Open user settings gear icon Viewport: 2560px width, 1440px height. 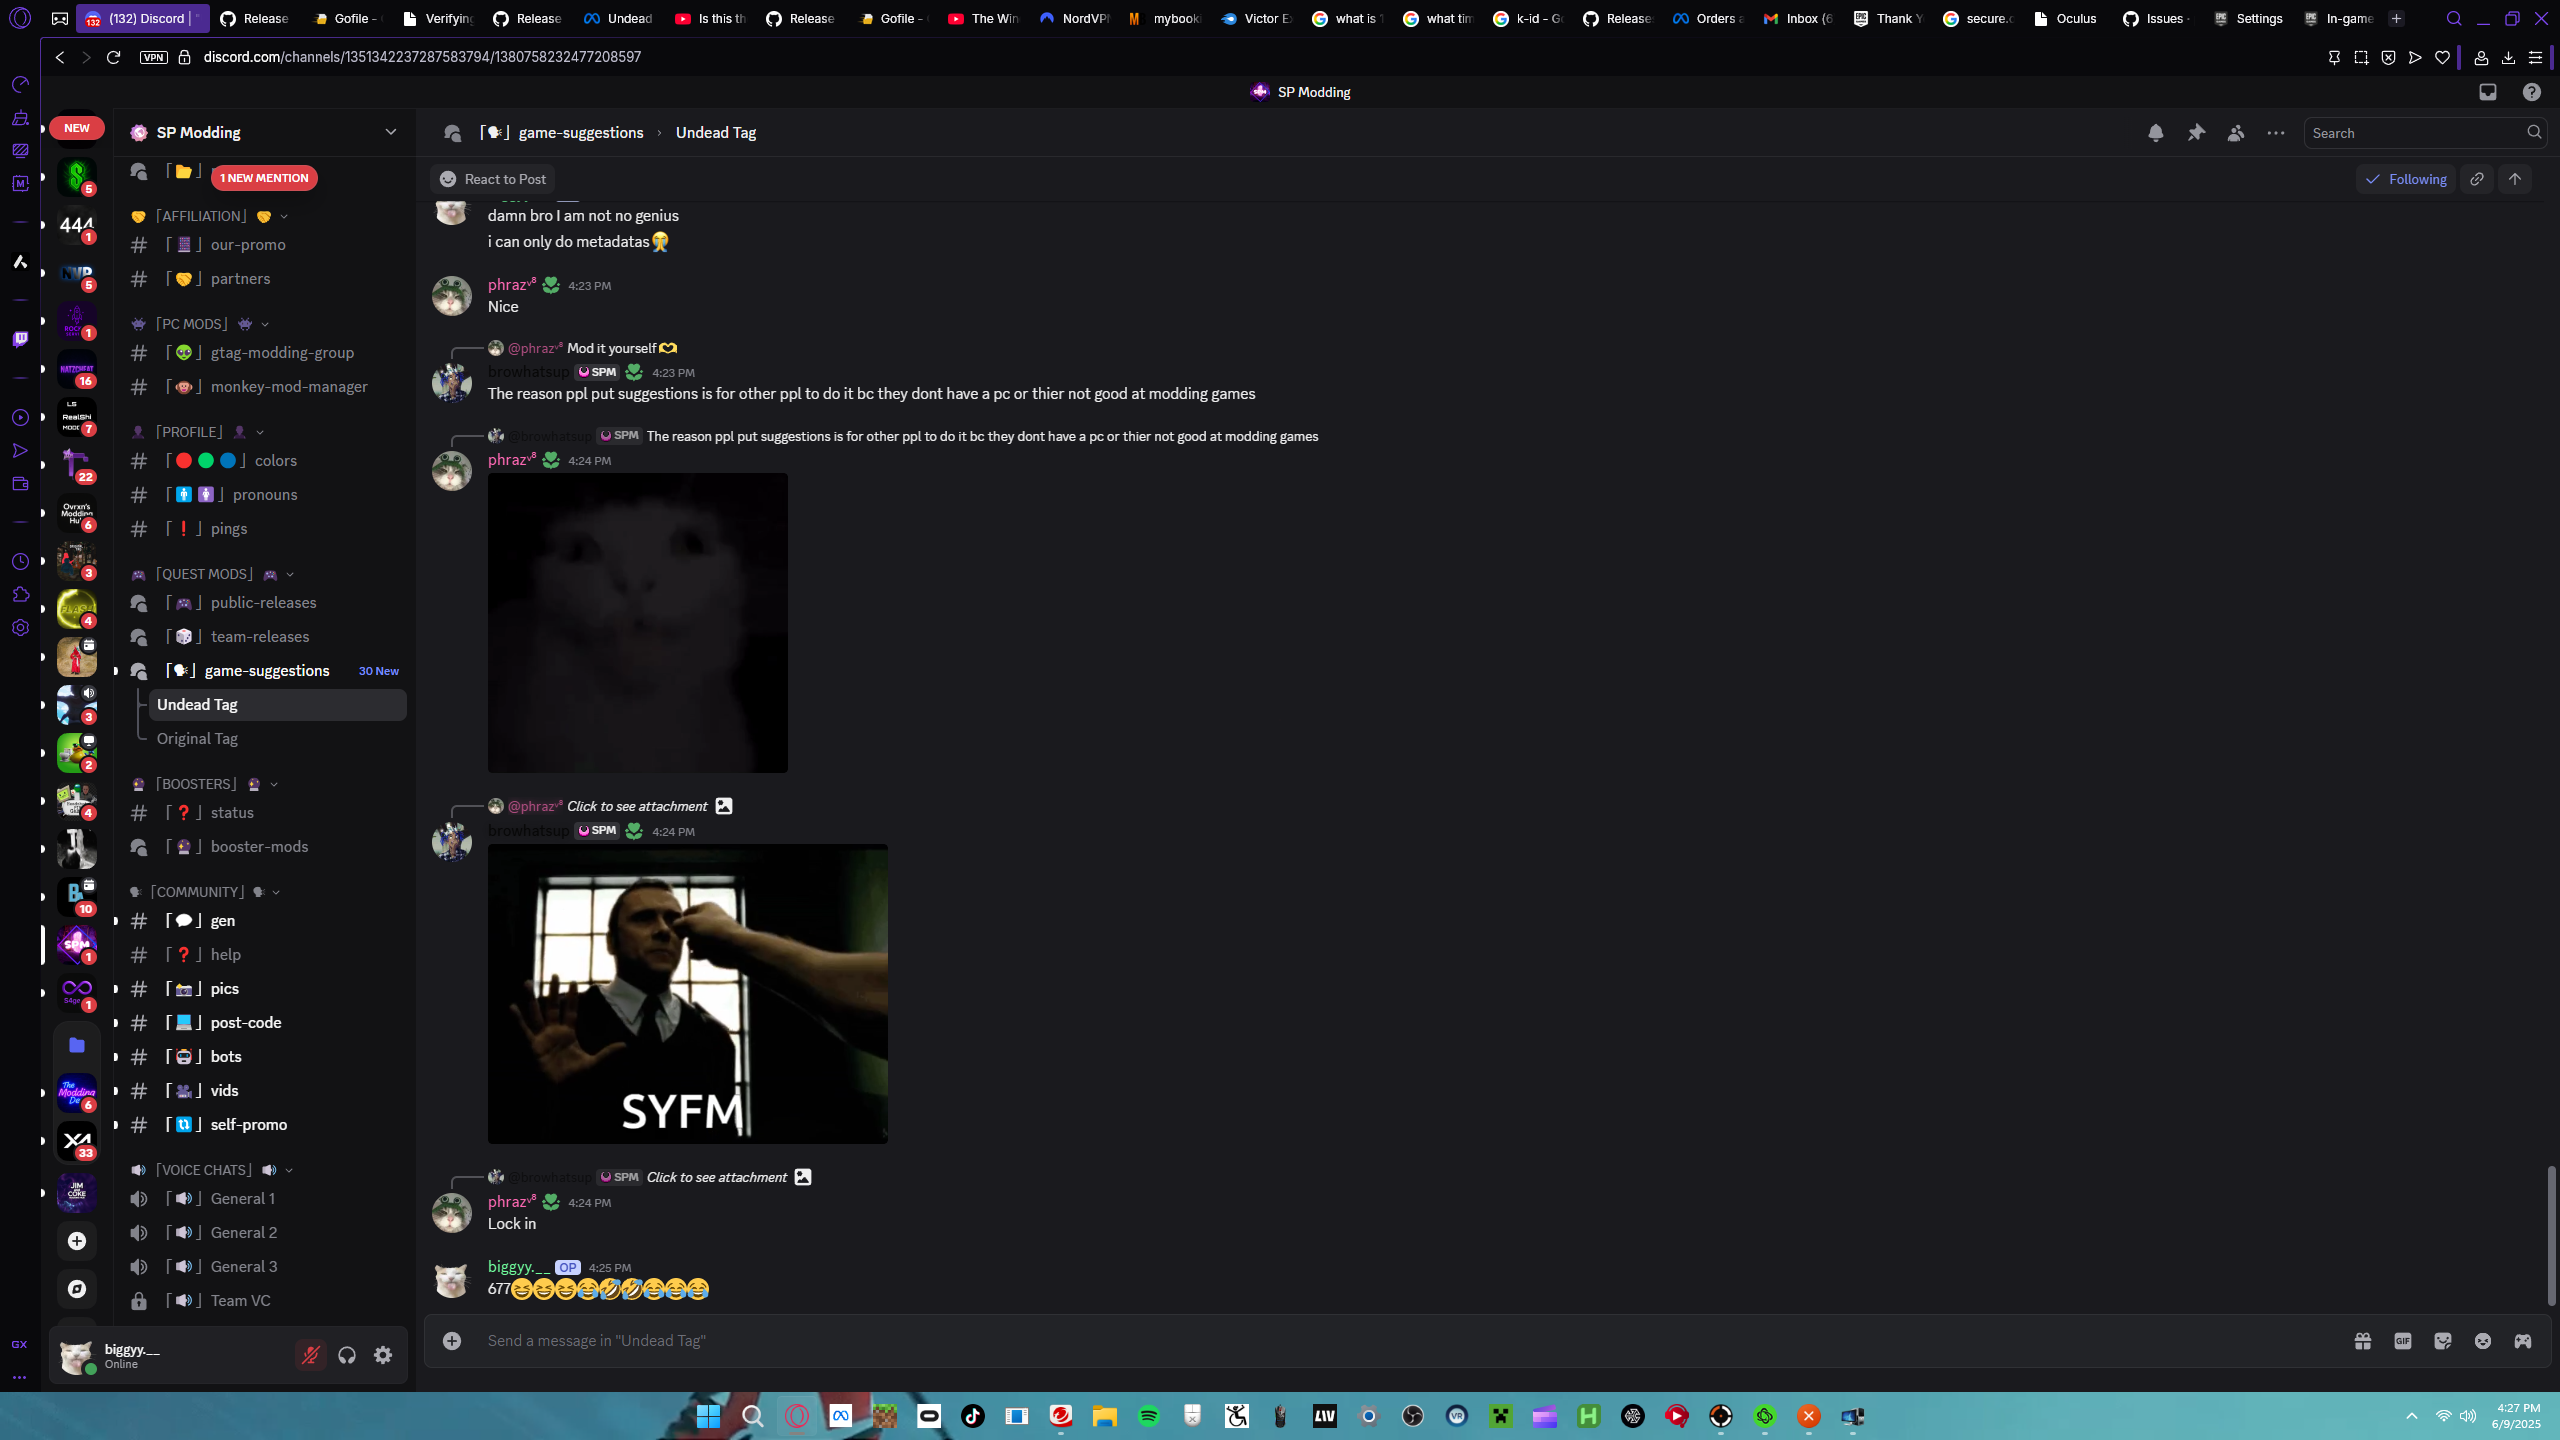tap(383, 1355)
